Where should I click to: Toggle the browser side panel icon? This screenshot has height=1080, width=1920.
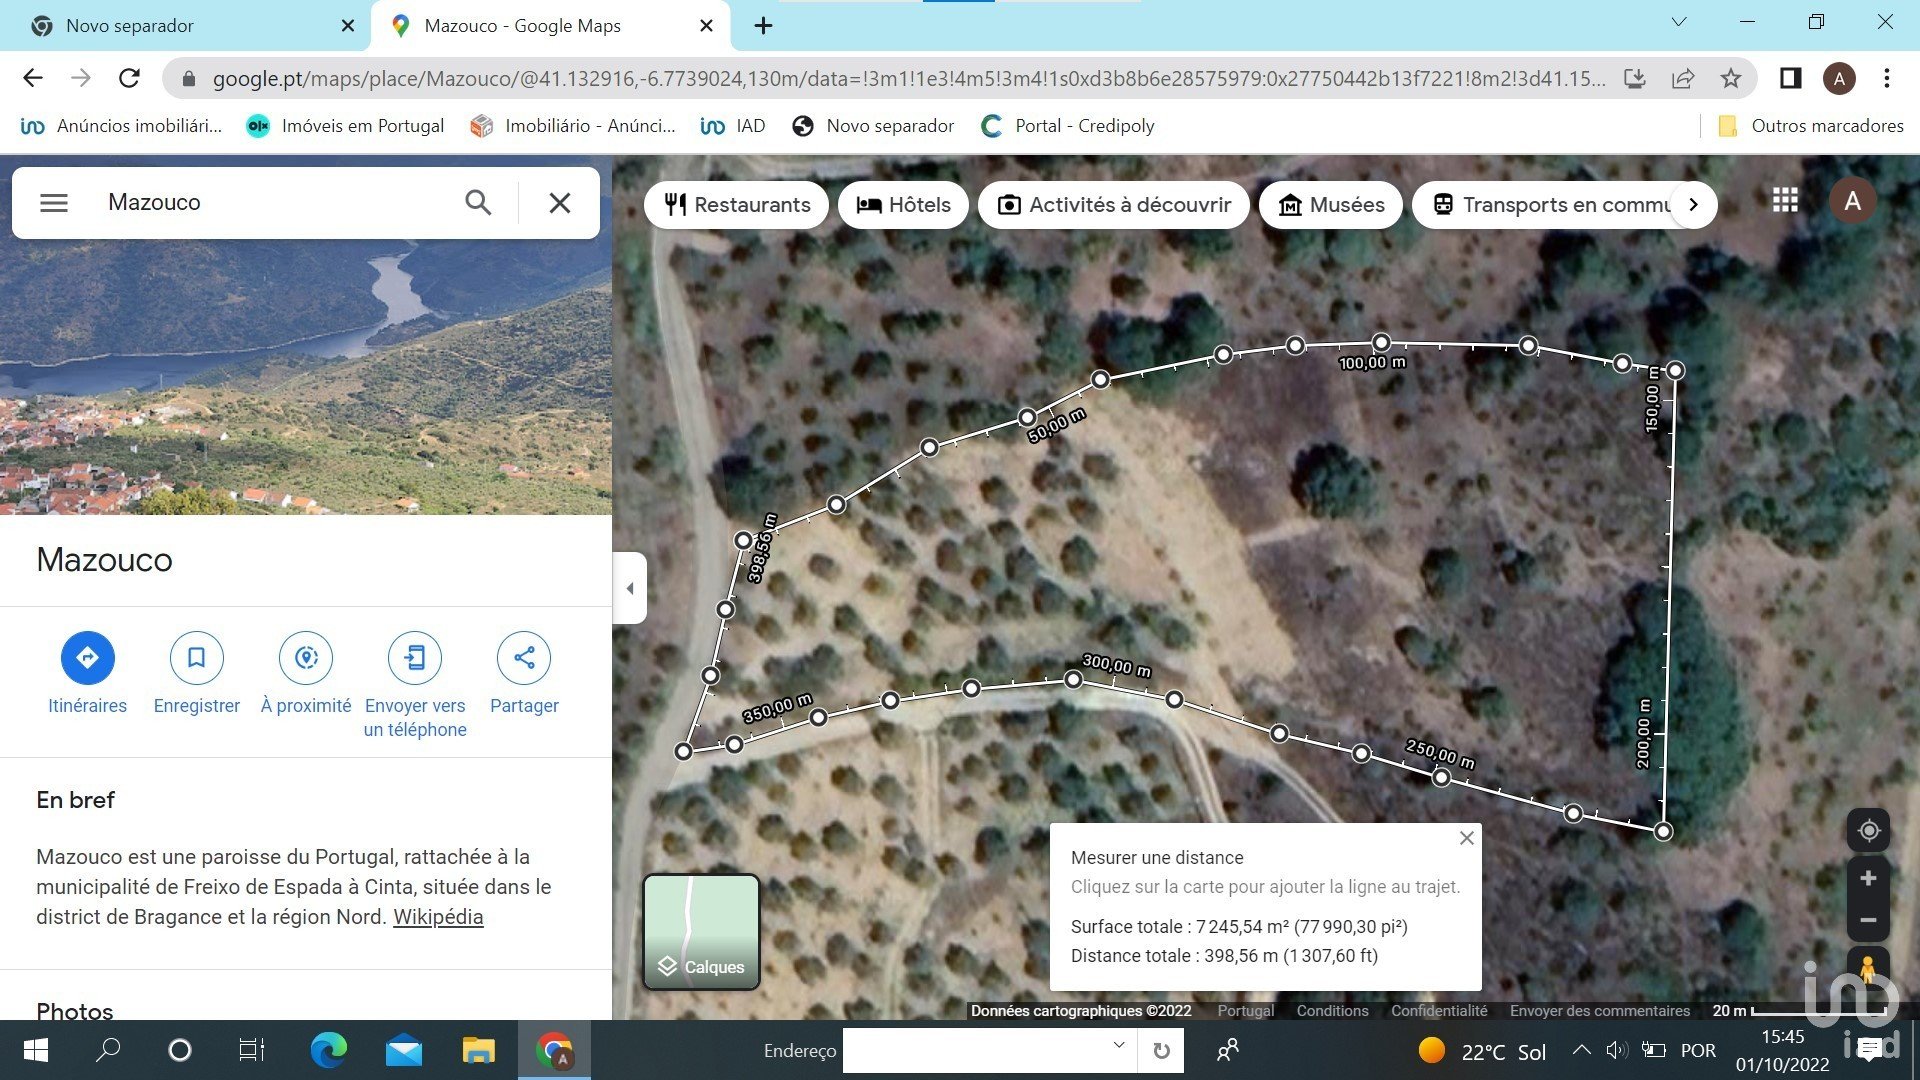1790,78
